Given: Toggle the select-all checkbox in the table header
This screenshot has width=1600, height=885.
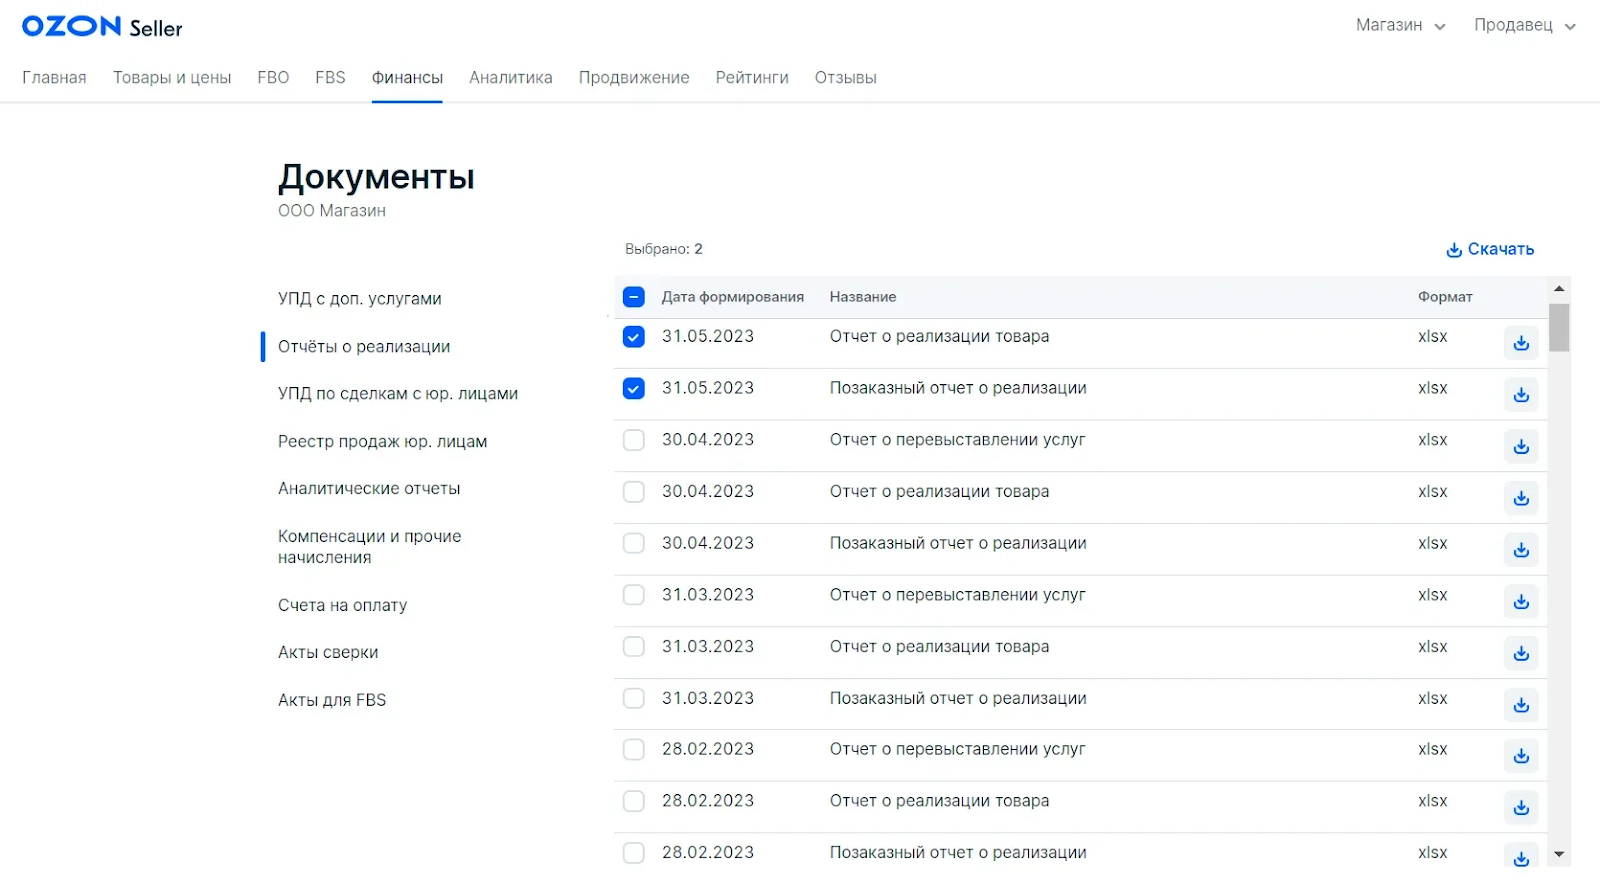Looking at the screenshot, I should [x=634, y=297].
